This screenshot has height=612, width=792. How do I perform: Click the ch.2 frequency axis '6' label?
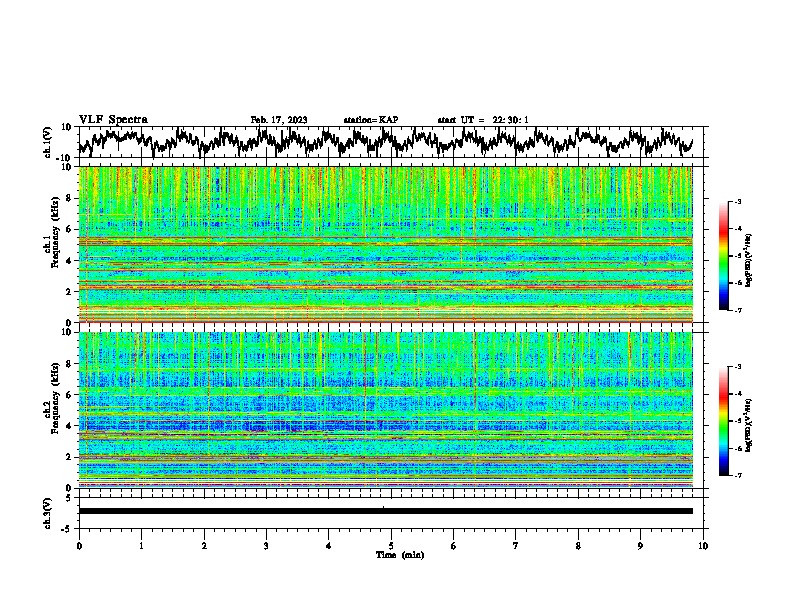pyautogui.click(x=69, y=395)
